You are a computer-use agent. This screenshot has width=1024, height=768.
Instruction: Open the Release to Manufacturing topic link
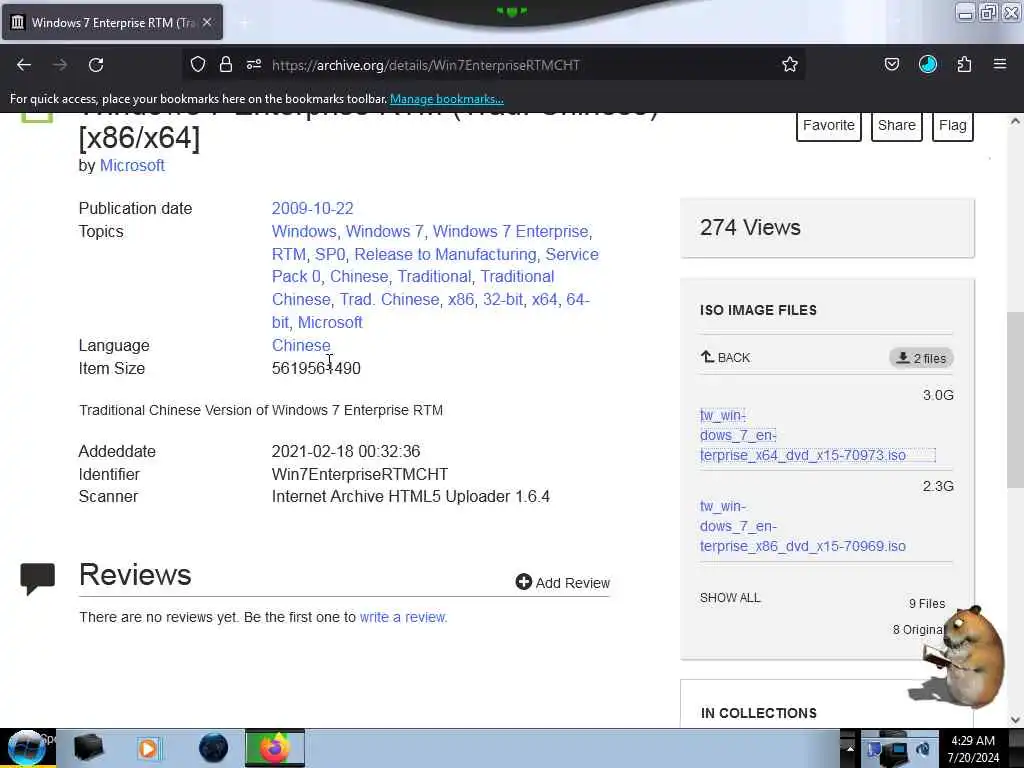click(x=445, y=254)
